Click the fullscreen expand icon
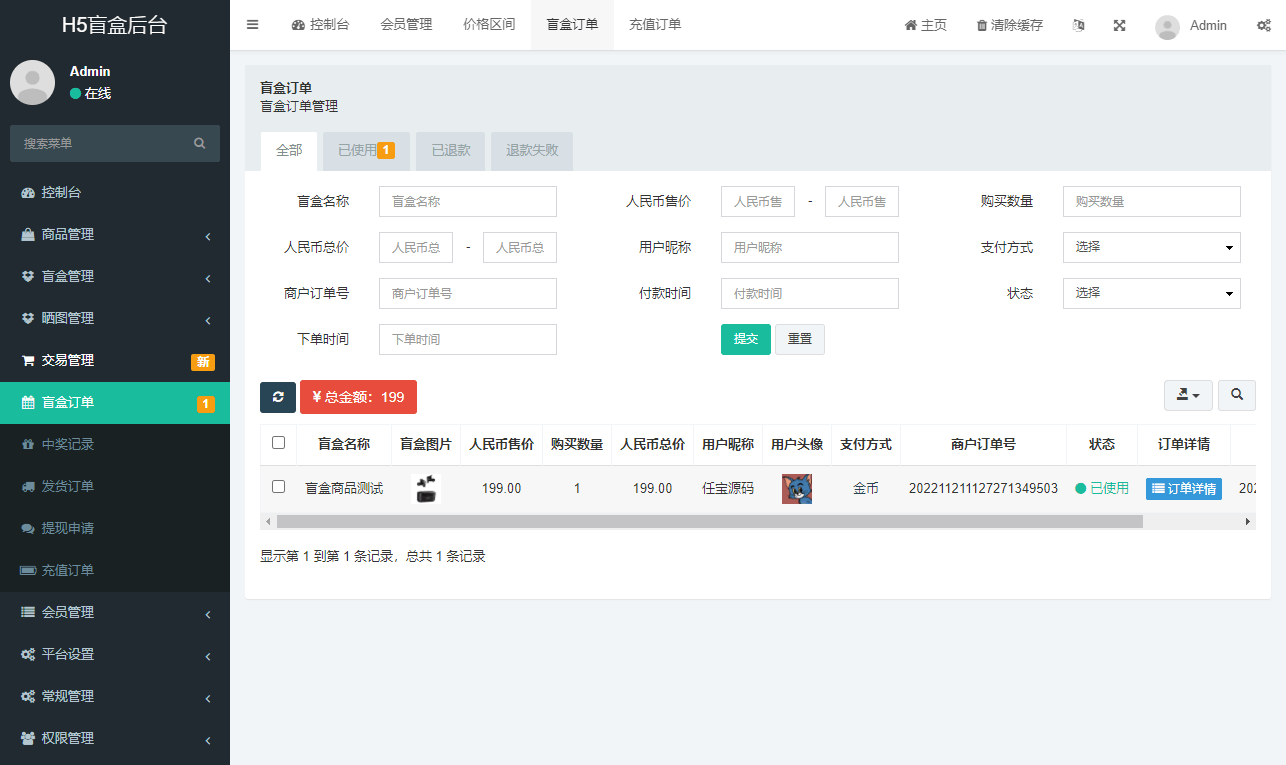The width and height of the screenshot is (1286, 765). pos(1120,25)
